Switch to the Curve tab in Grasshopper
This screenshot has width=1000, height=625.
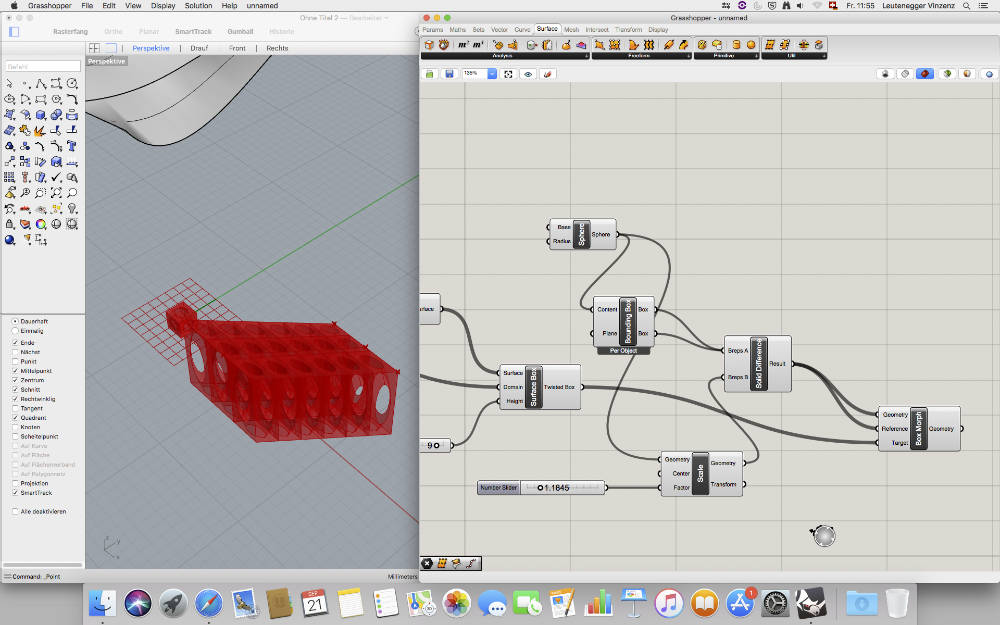click(522, 29)
